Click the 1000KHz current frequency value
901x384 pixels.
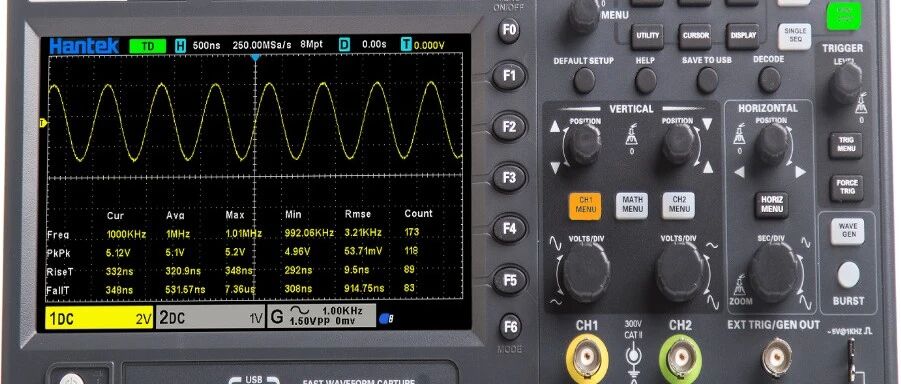coord(126,235)
